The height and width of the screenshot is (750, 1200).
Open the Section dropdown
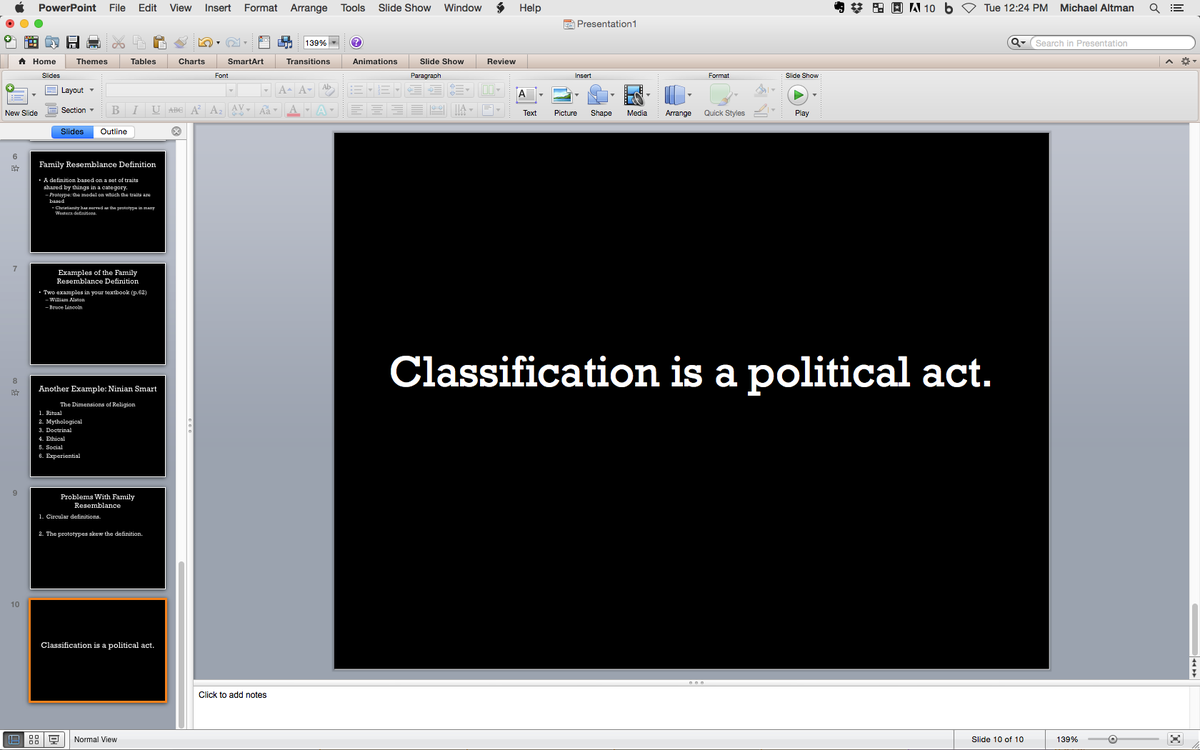point(71,110)
